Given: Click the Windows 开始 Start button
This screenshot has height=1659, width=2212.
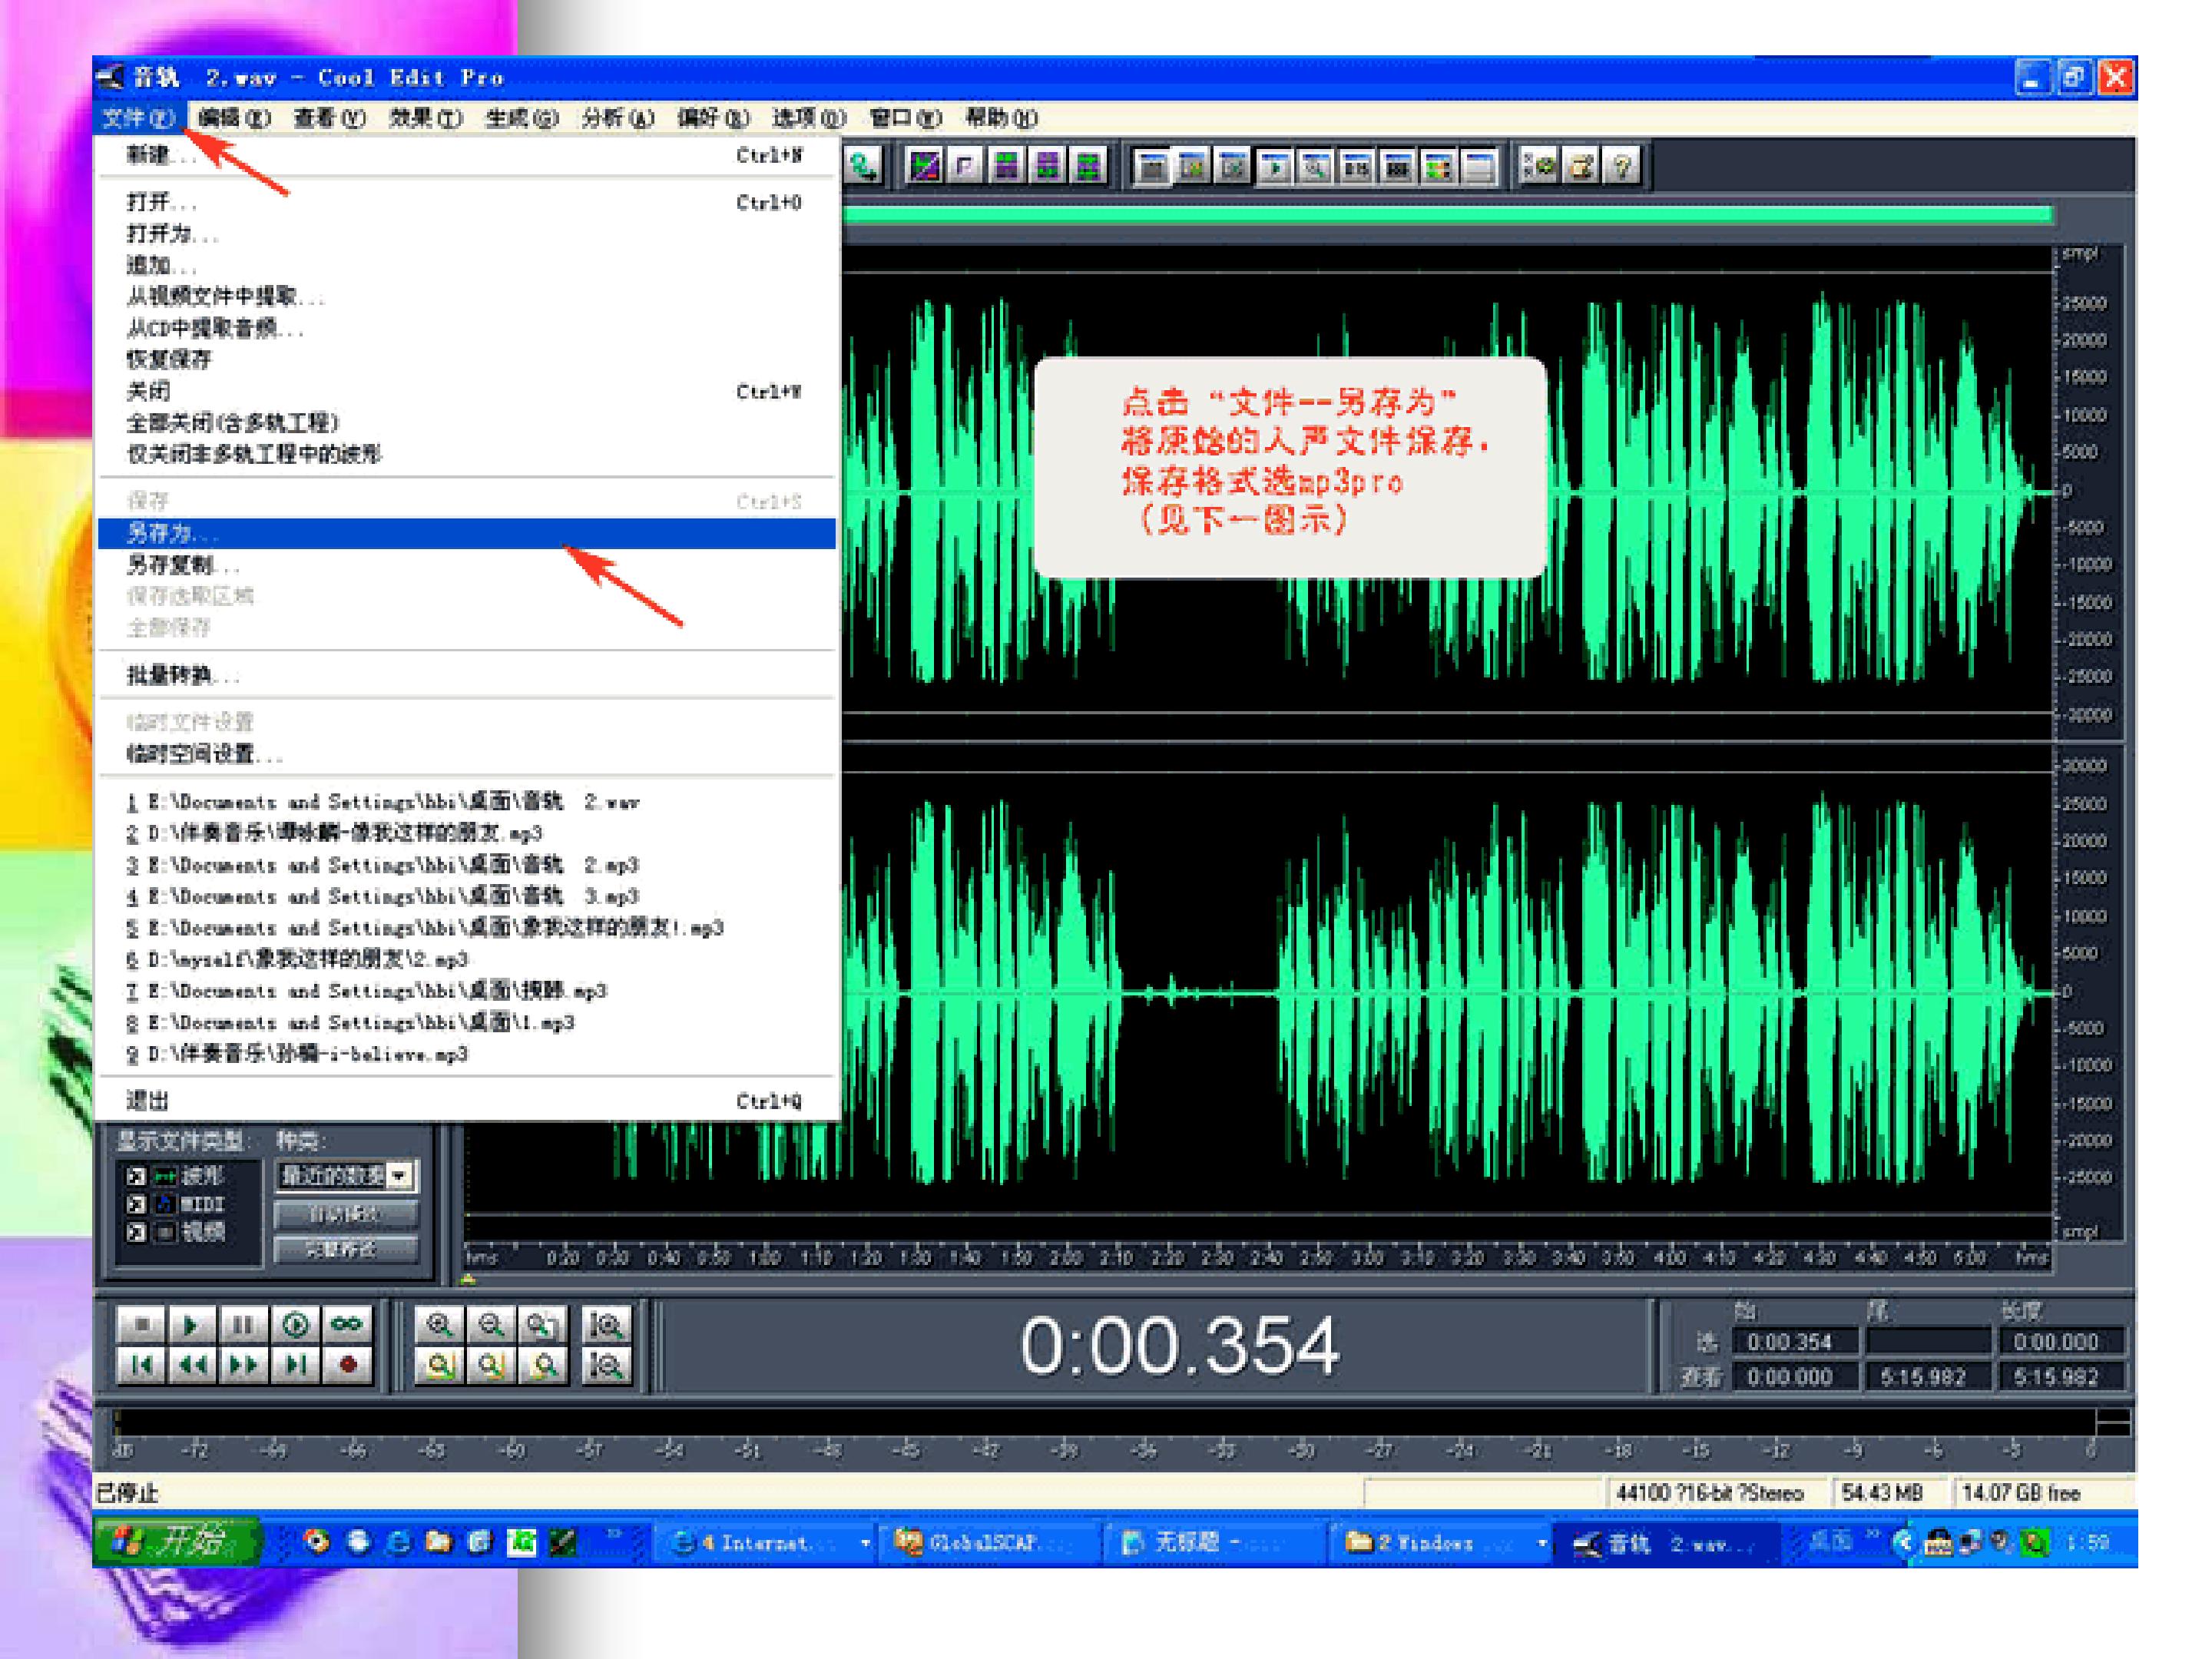Looking at the screenshot, I should 175,1542.
